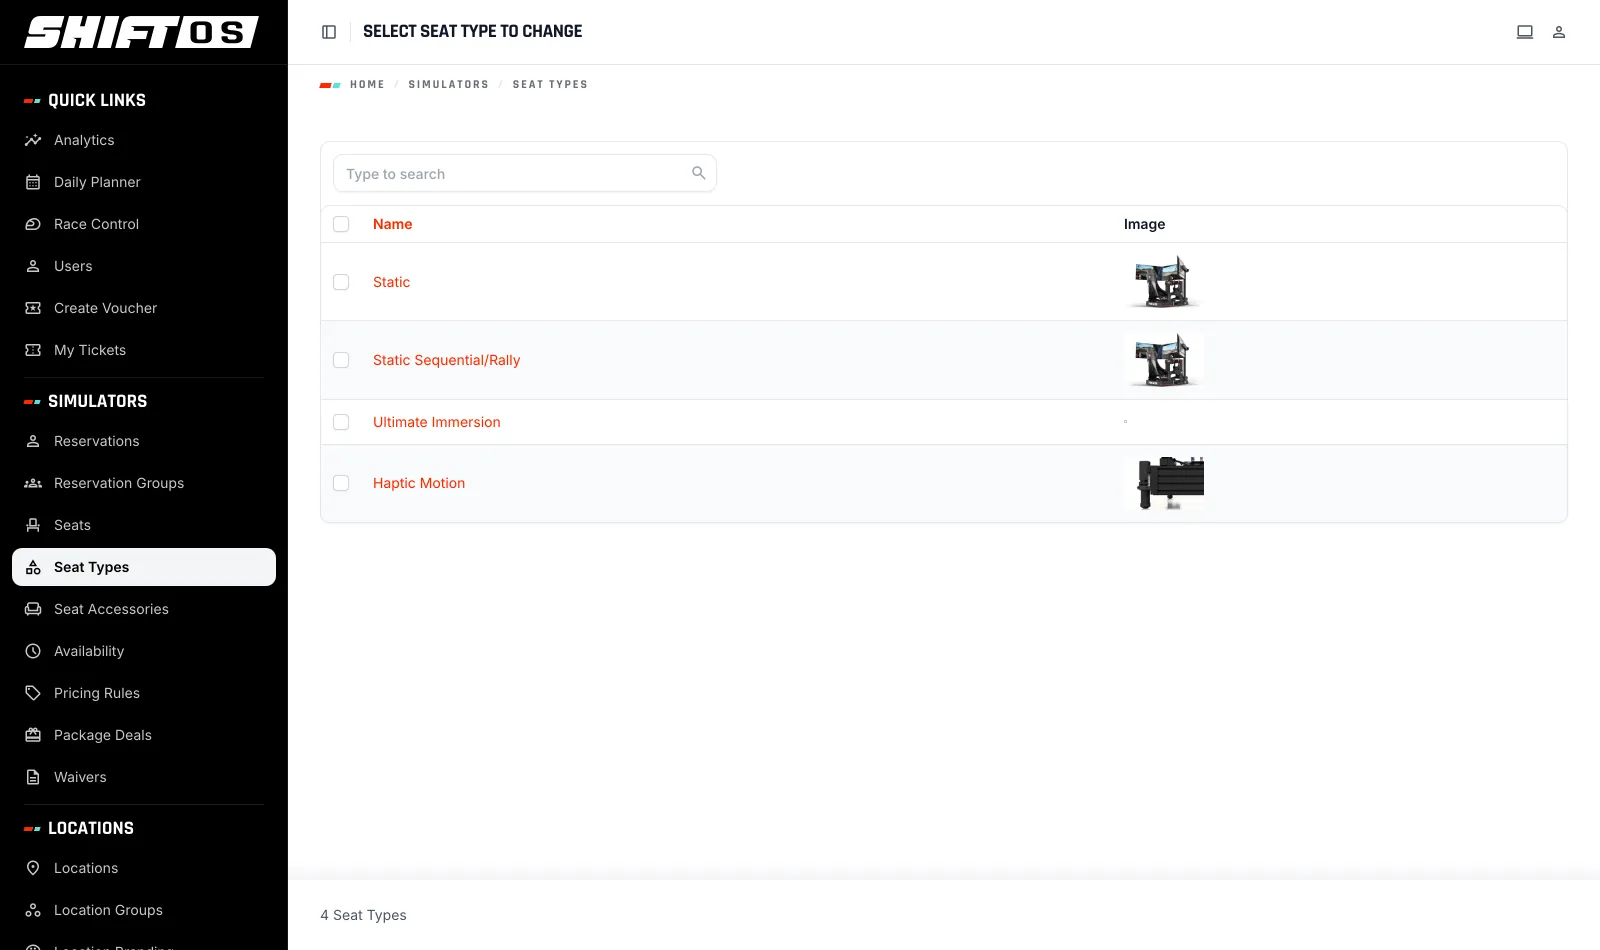Toggle the select-all checkbox in header
The image size is (1600, 950).
[x=341, y=224]
